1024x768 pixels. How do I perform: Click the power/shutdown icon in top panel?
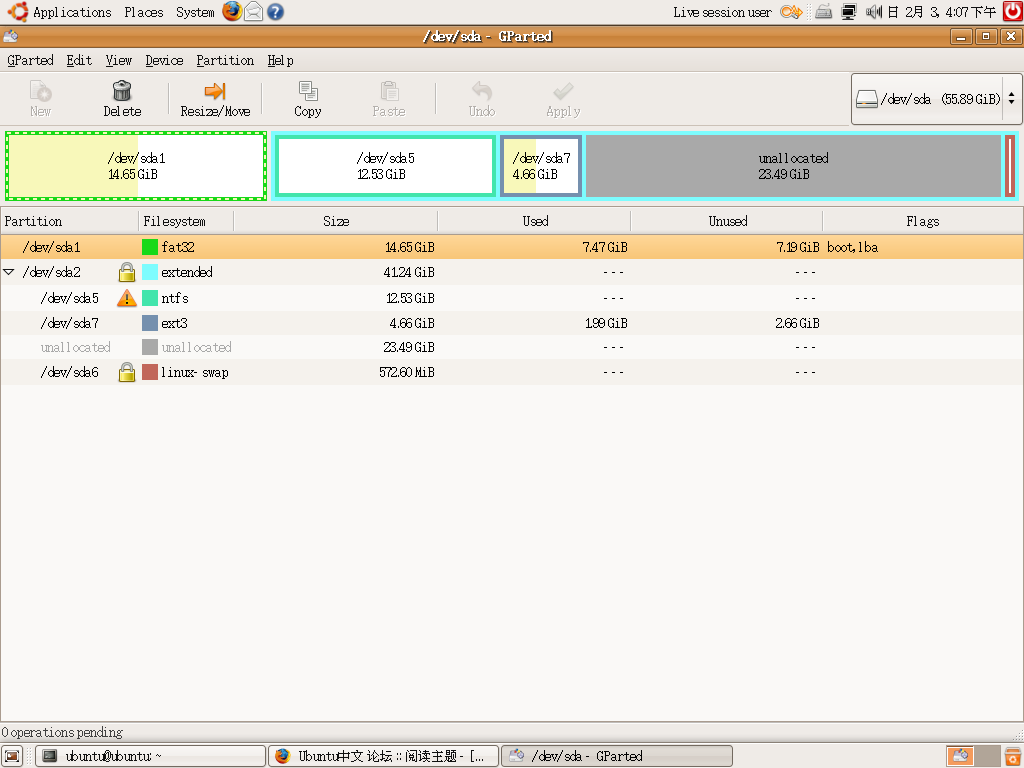(x=1013, y=11)
